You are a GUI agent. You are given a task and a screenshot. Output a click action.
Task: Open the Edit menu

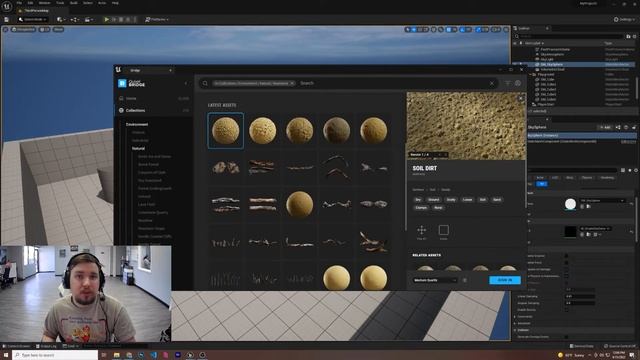(30, 3)
